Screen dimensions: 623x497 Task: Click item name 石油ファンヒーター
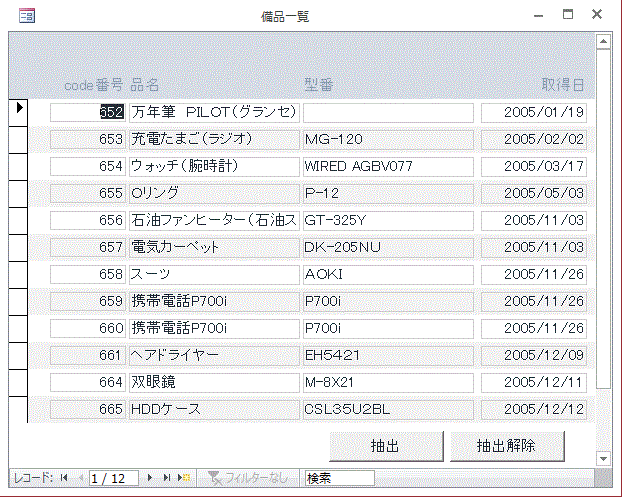pos(214,220)
